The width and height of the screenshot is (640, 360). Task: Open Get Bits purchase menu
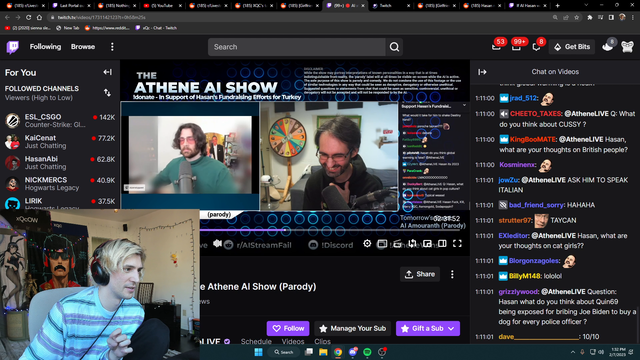tap(572, 47)
